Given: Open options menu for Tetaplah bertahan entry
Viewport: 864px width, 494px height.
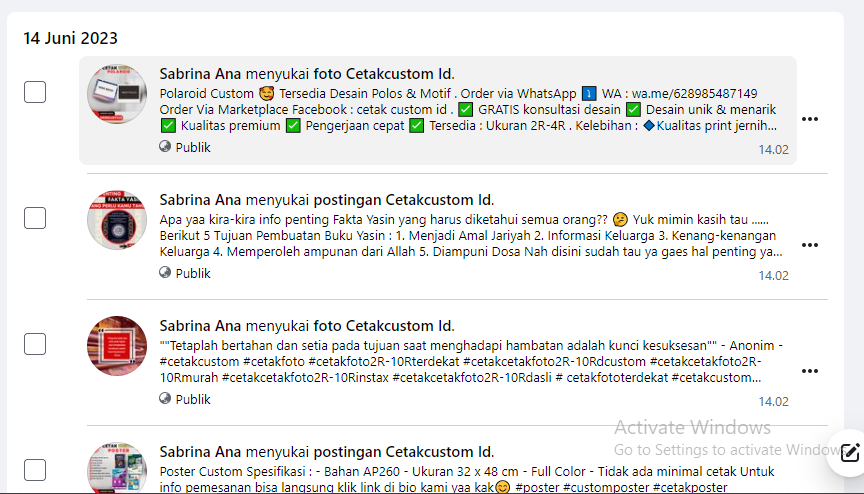Looking at the screenshot, I should click(809, 371).
